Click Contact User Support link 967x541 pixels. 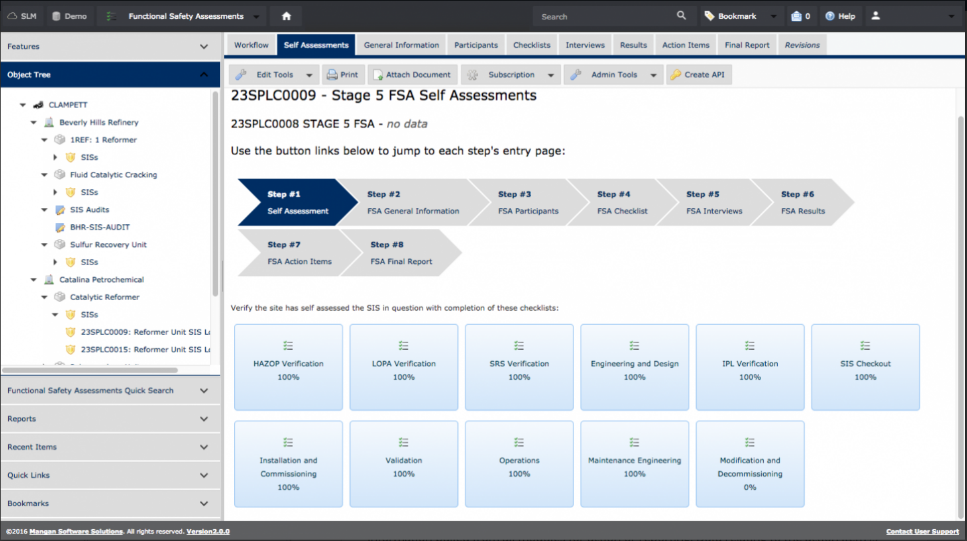point(923,531)
